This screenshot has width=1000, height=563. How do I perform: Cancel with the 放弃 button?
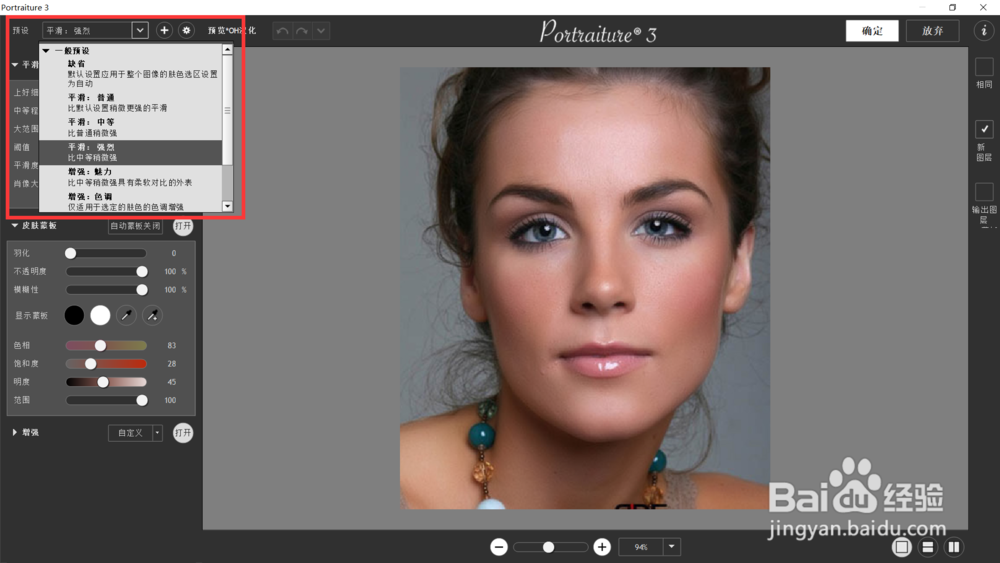pyautogui.click(x=932, y=31)
